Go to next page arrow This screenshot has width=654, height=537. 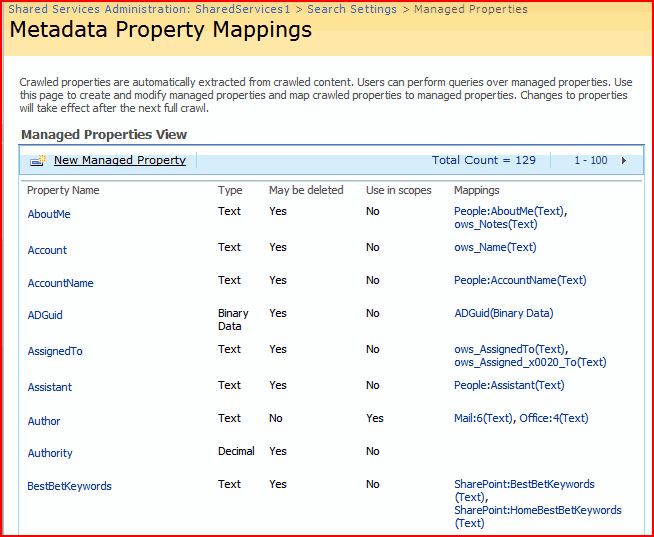pyautogui.click(x=624, y=160)
